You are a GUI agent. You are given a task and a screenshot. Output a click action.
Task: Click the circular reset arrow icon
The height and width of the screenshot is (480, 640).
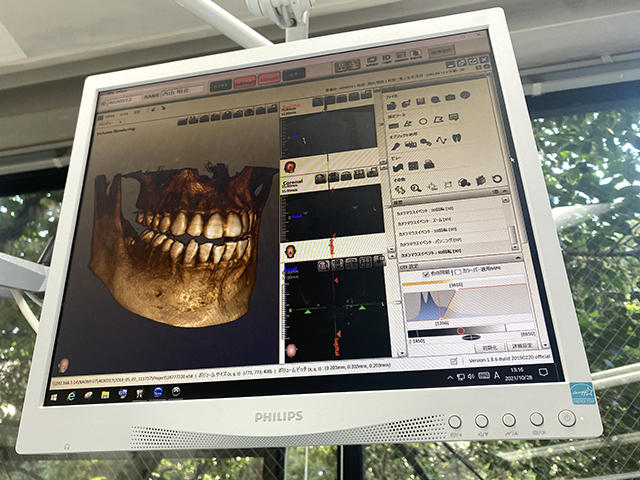click(x=497, y=179)
